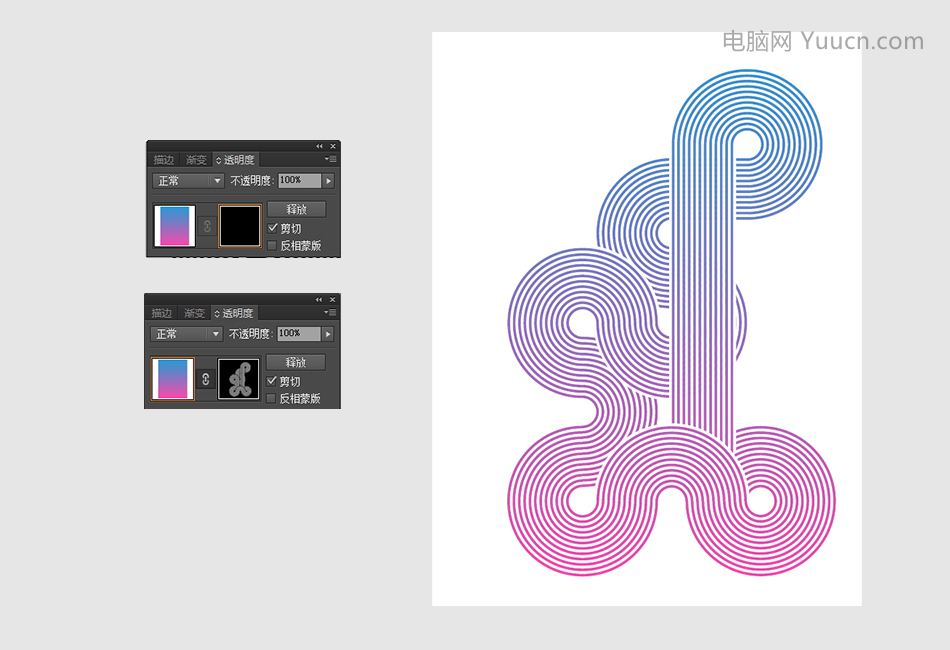Screen dimensions: 950x650
Task: Switch to the 描边 tab in the lower panel
Action: tap(162, 313)
